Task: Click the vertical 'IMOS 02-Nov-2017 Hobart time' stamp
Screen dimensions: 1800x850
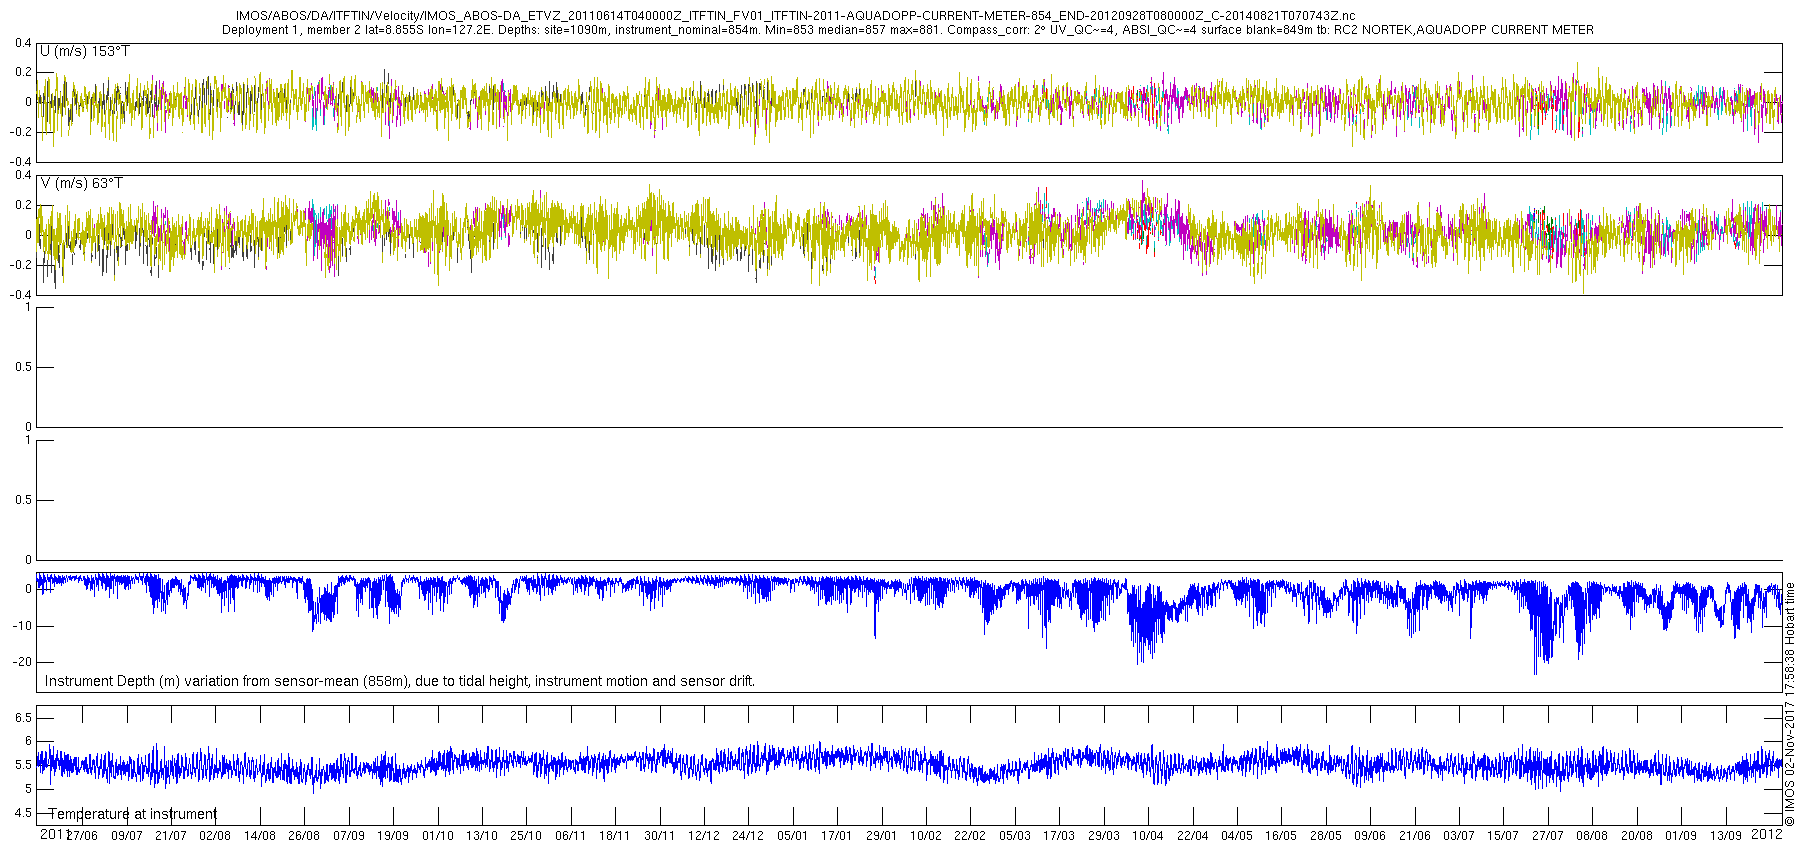Action: click(1790, 705)
